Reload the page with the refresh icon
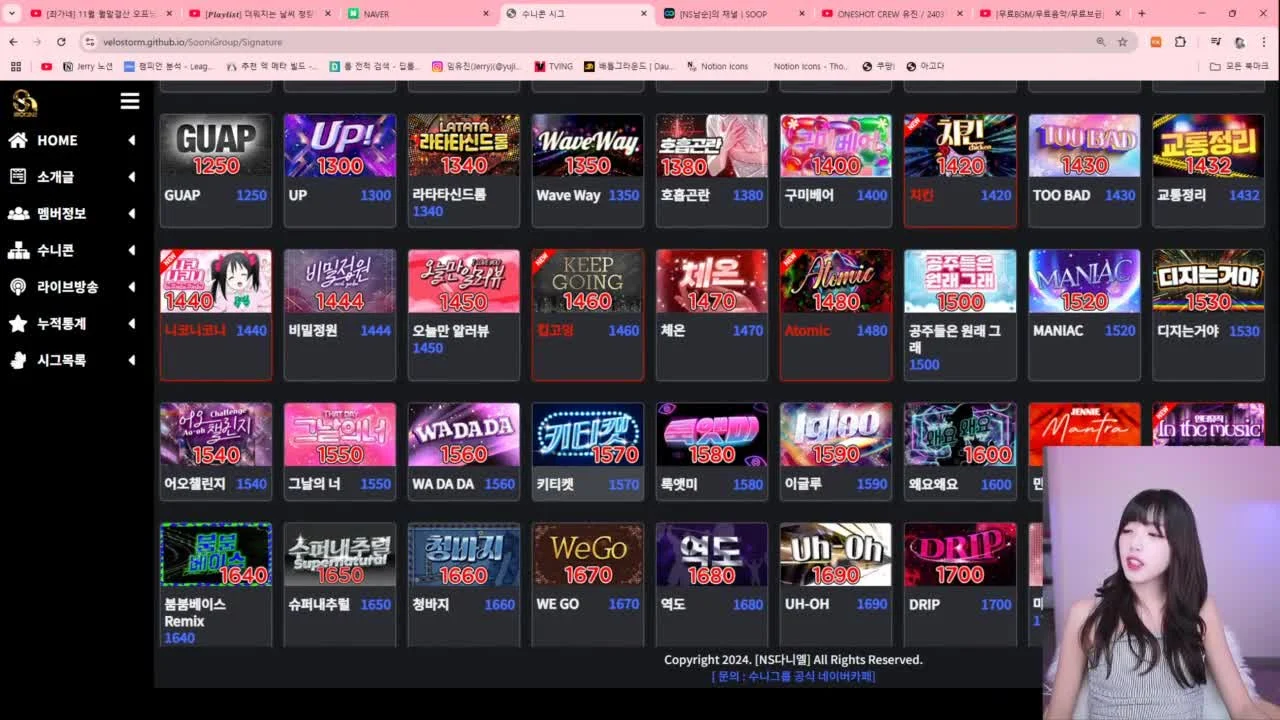 pyautogui.click(x=61, y=42)
